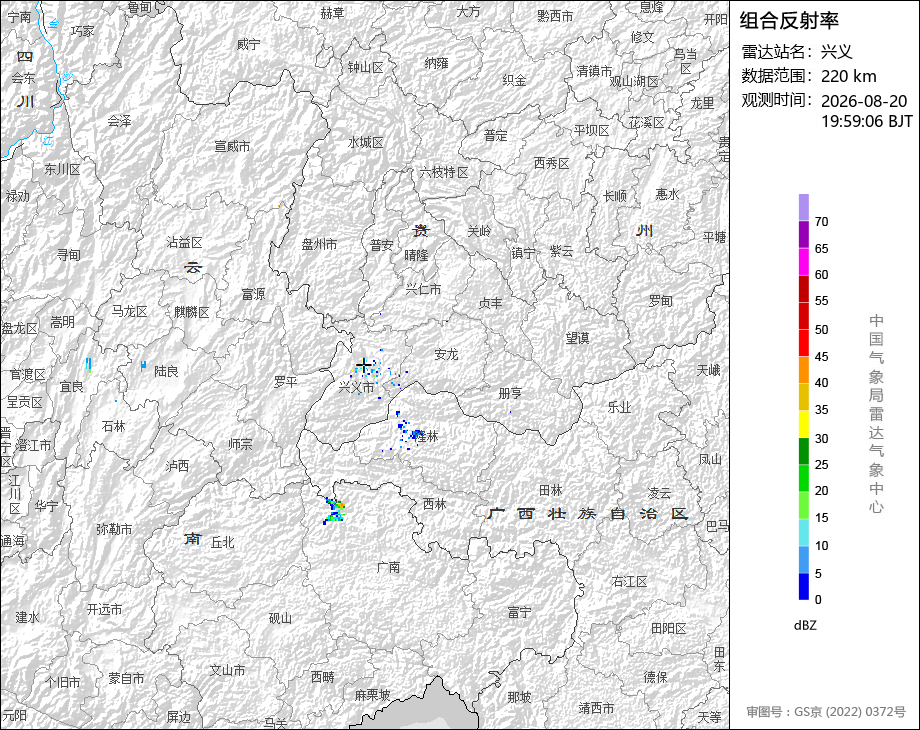Click the radar echo cluster near 隆林
The image size is (920, 730).
point(409,433)
